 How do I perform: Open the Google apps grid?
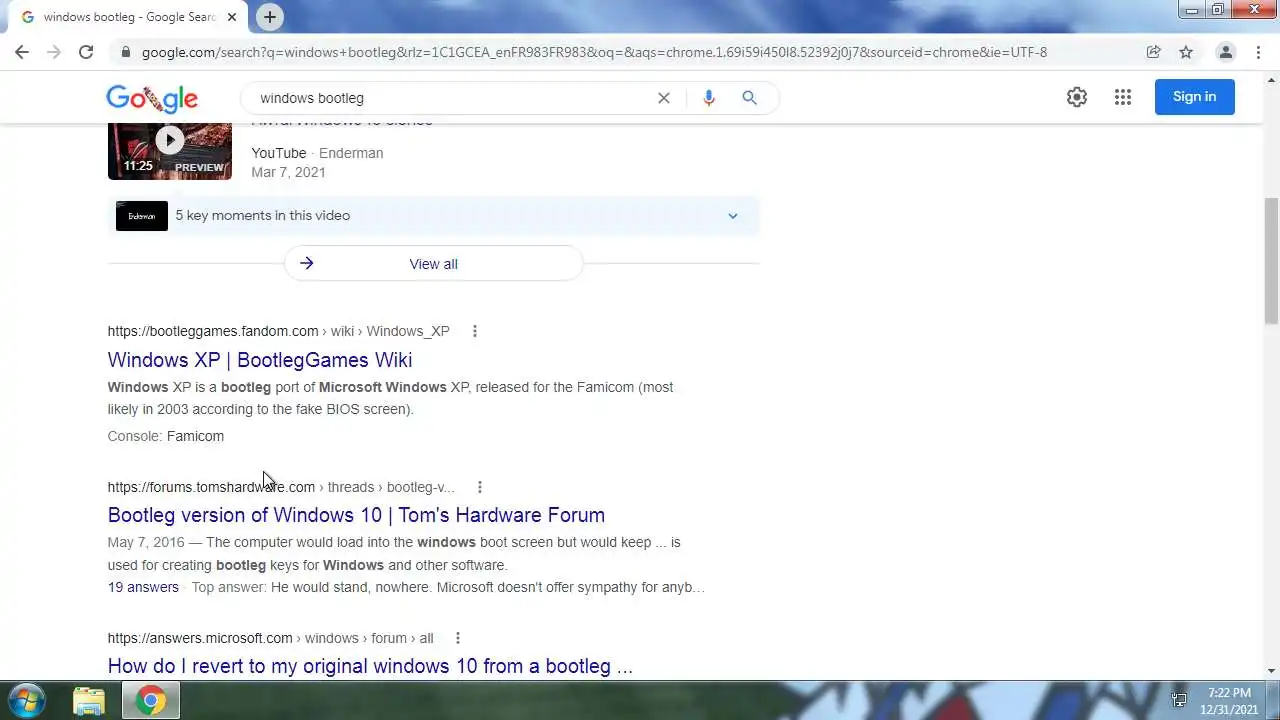[1123, 97]
